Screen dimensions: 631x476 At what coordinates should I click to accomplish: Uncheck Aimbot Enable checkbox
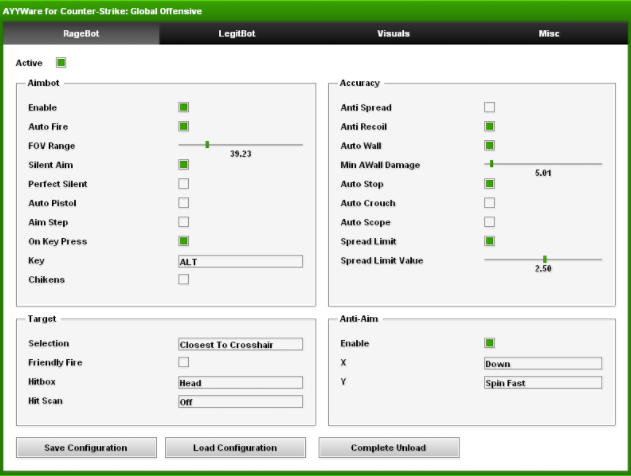pyautogui.click(x=184, y=107)
